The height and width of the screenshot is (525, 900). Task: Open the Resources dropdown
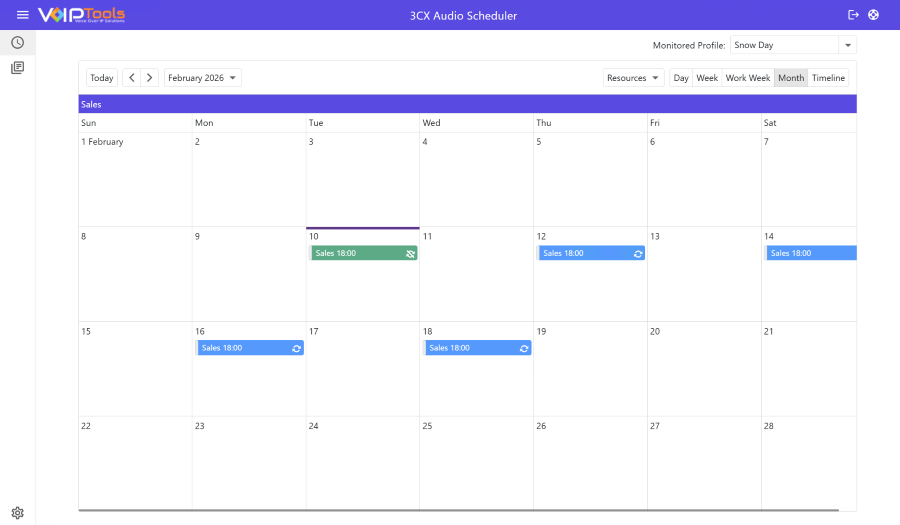pyautogui.click(x=633, y=78)
